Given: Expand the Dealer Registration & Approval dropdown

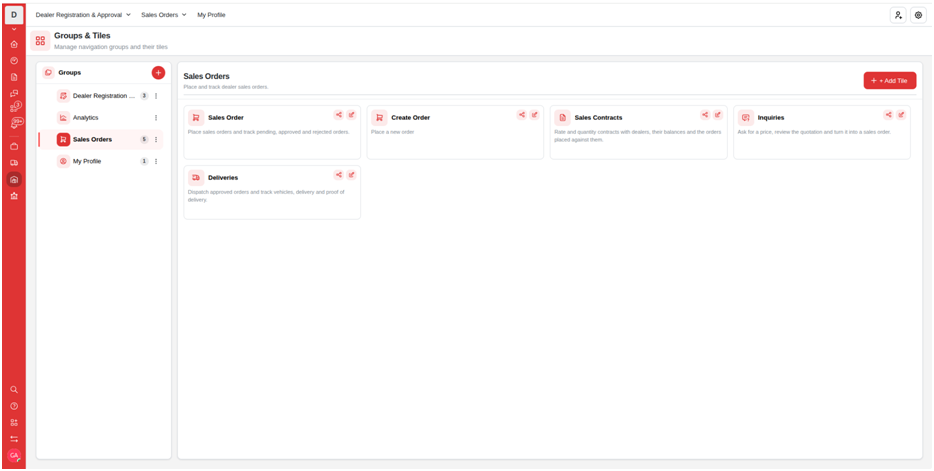Looking at the screenshot, I should coord(83,15).
